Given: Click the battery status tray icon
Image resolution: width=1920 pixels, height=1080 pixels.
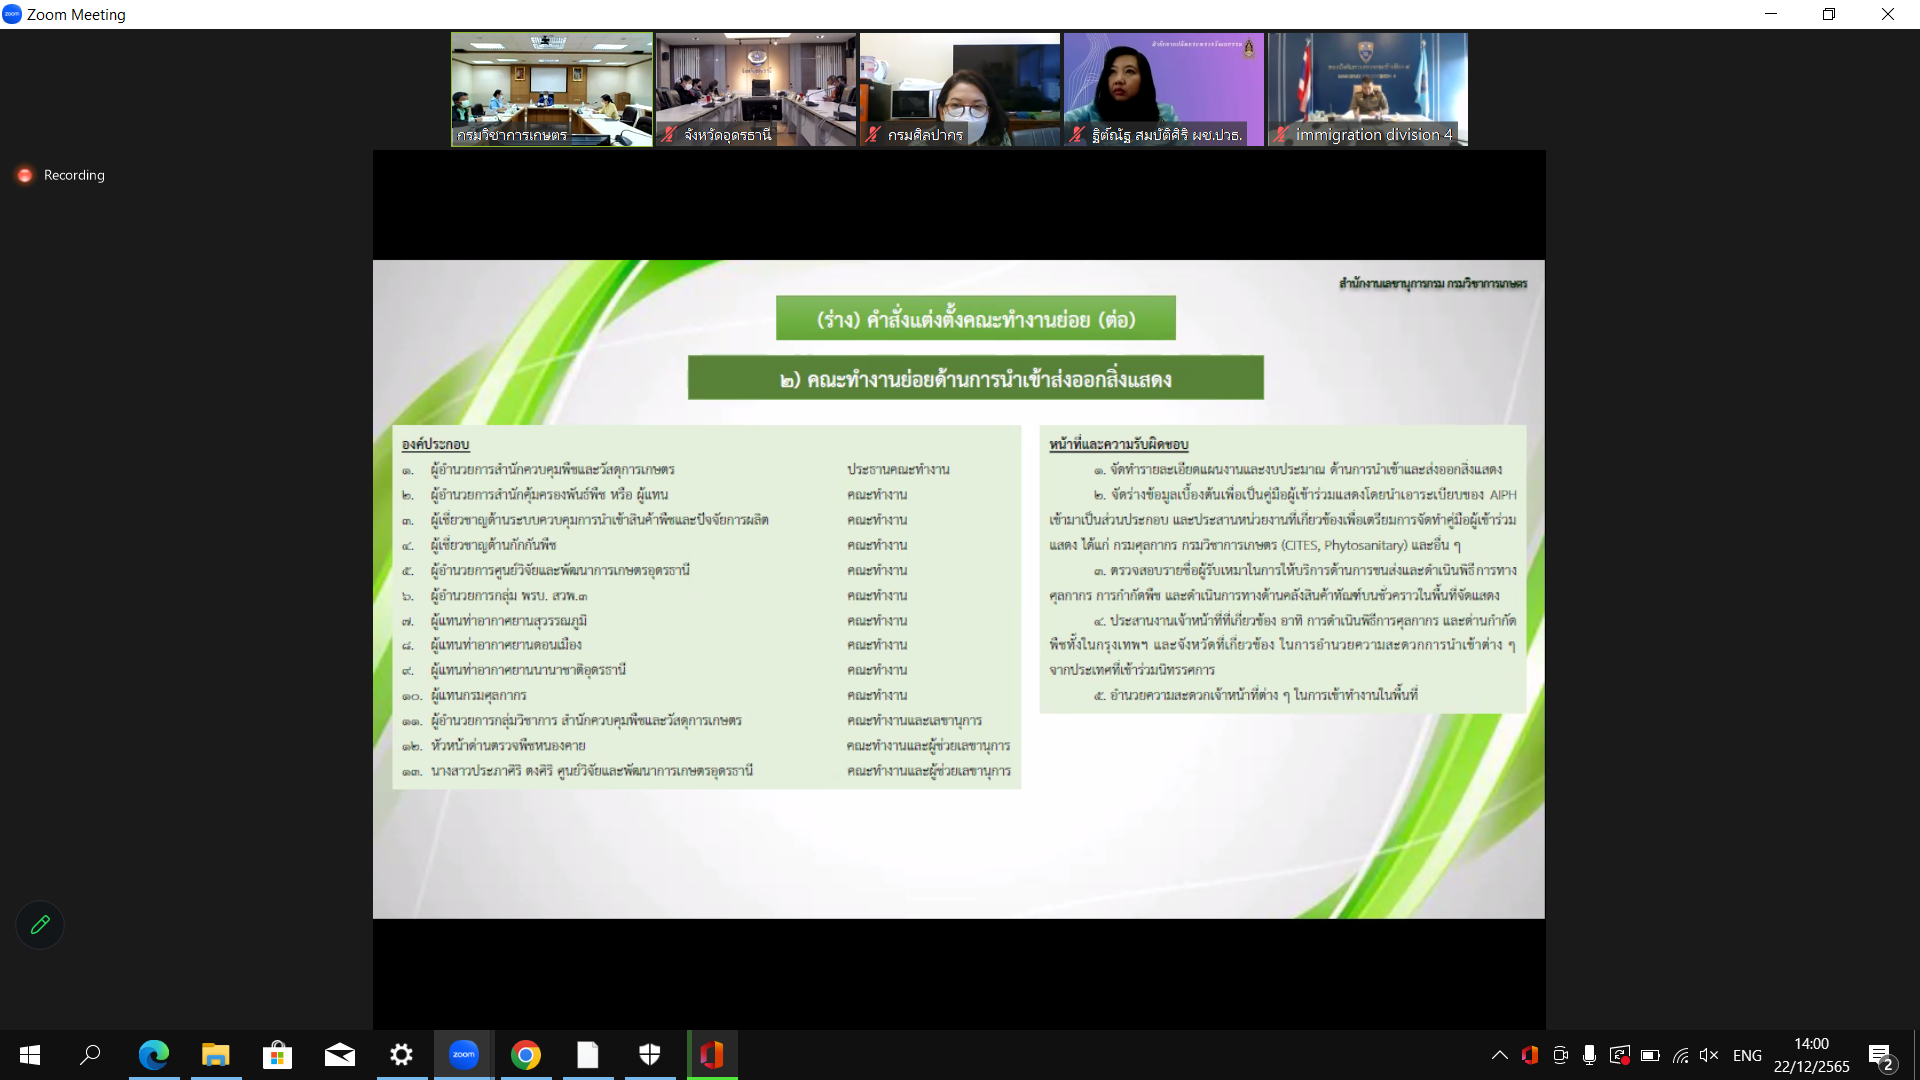Looking at the screenshot, I should coord(1651,1055).
